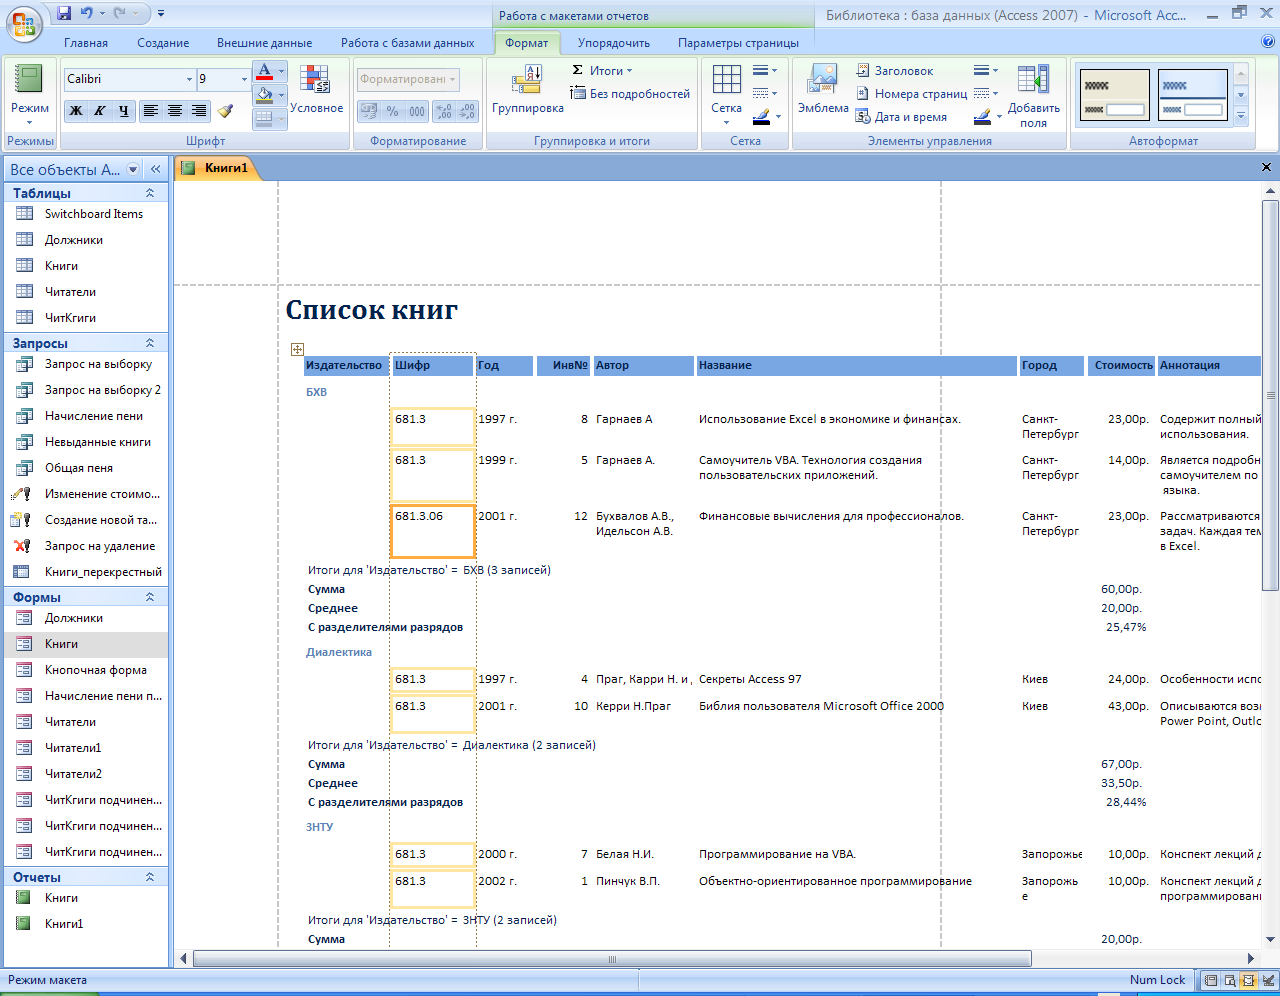Collapse the Таблицы group
Image resolution: width=1280 pixels, height=996 pixels.
(150, 193)
